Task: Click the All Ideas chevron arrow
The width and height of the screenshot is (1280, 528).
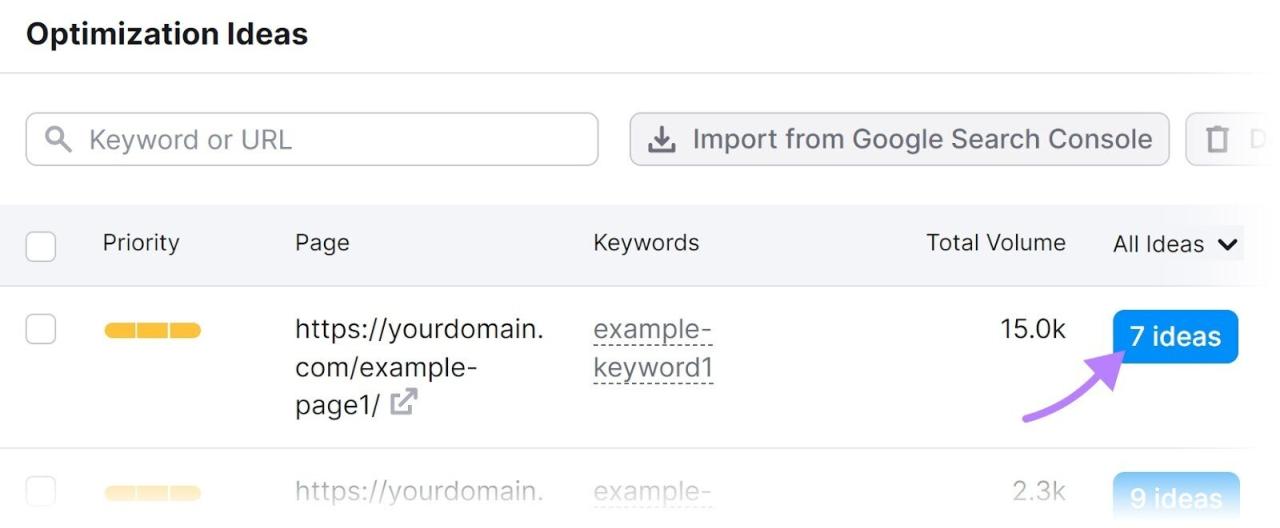Action: [1227, 244]
